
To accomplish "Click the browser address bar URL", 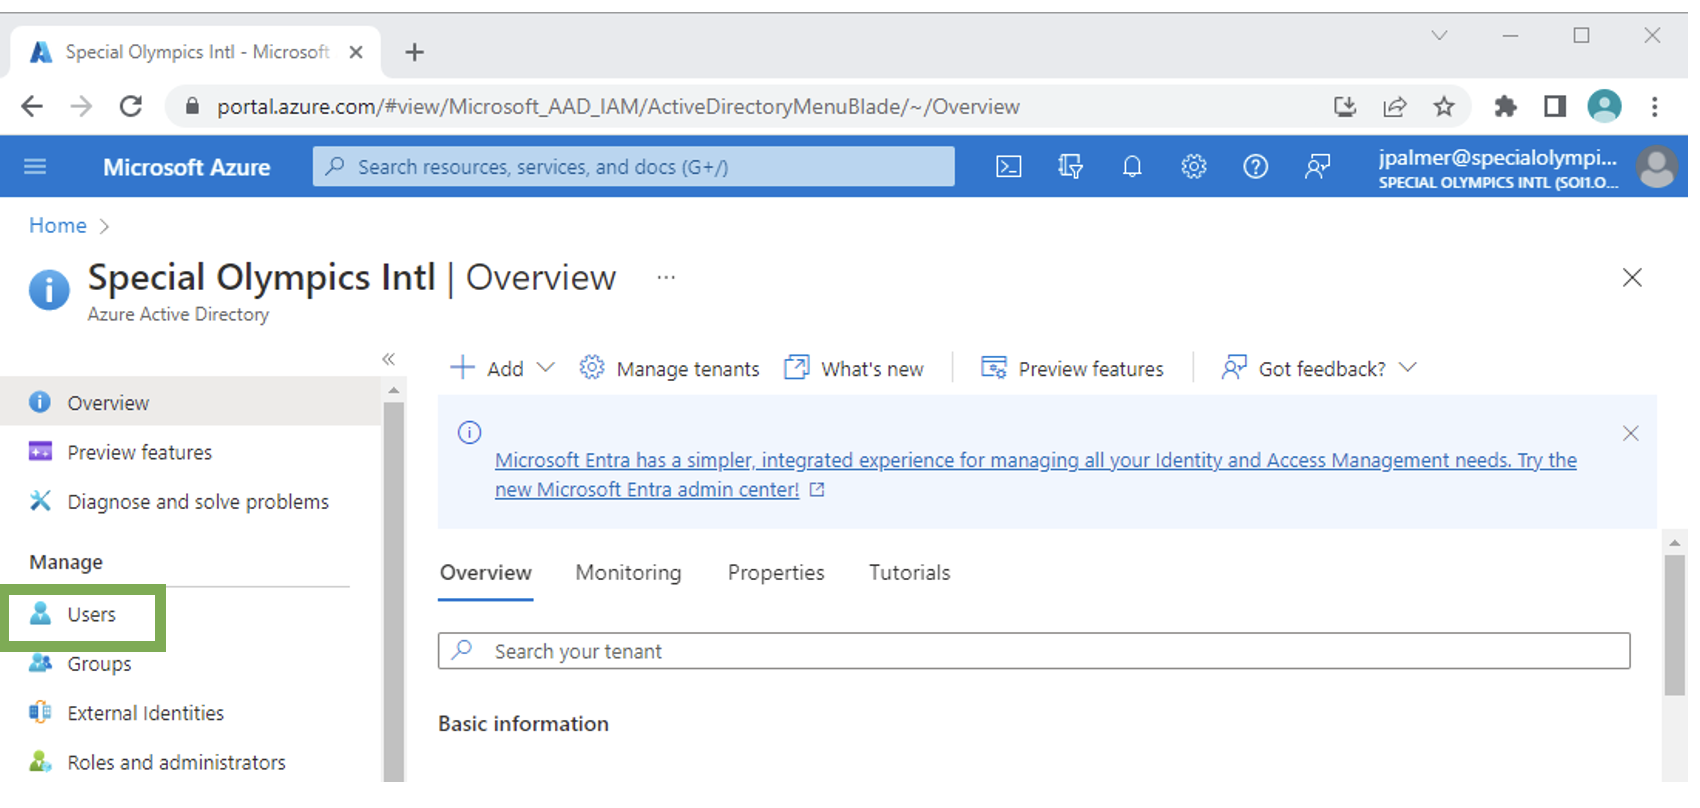I will (x=618, y=106).
